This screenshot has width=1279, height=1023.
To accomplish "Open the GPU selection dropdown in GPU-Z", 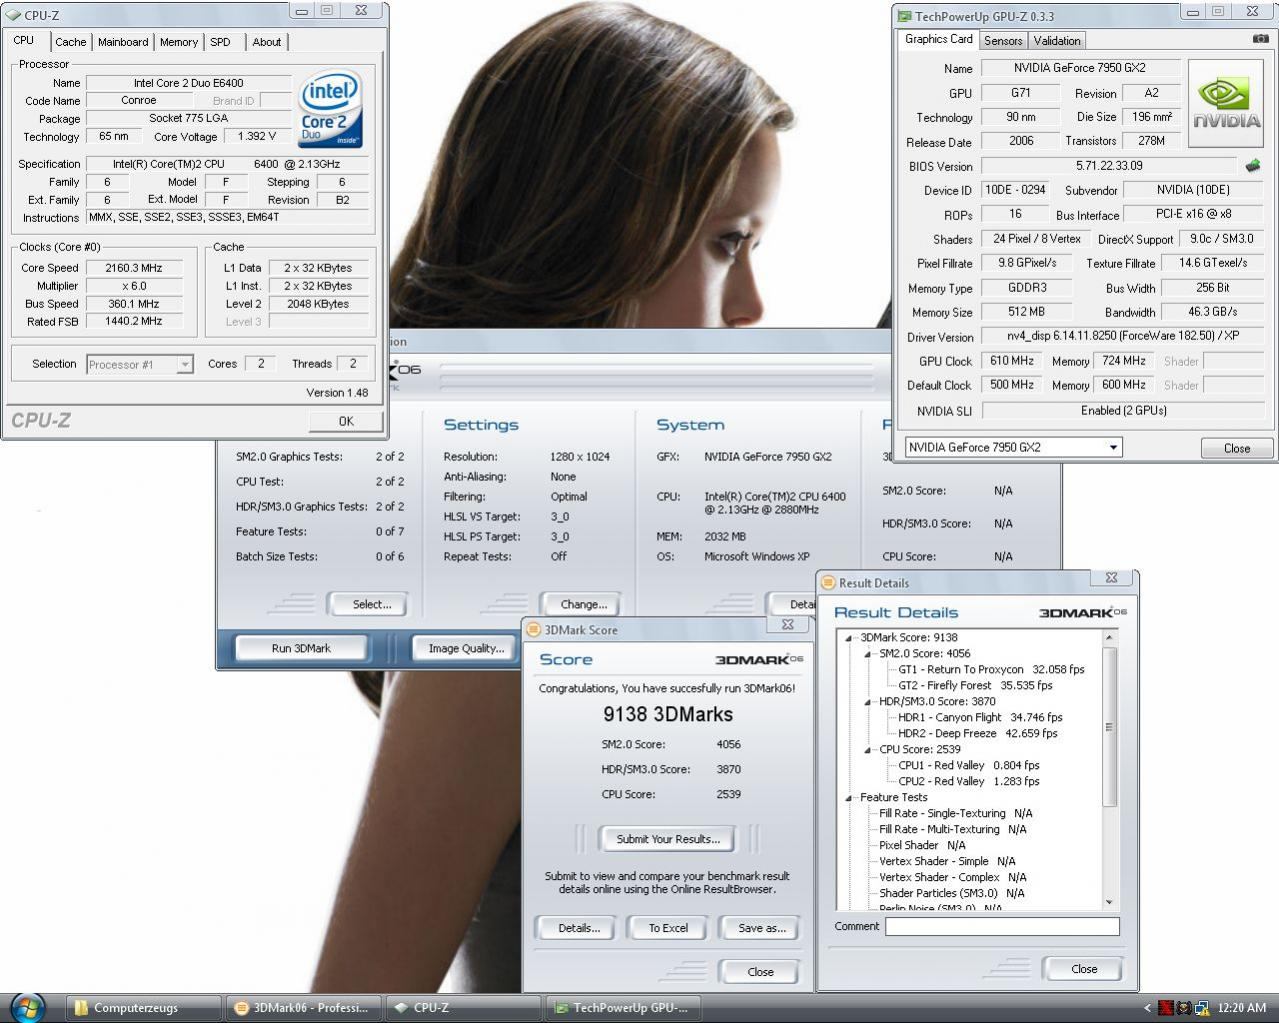I will tap(1113, 448).
